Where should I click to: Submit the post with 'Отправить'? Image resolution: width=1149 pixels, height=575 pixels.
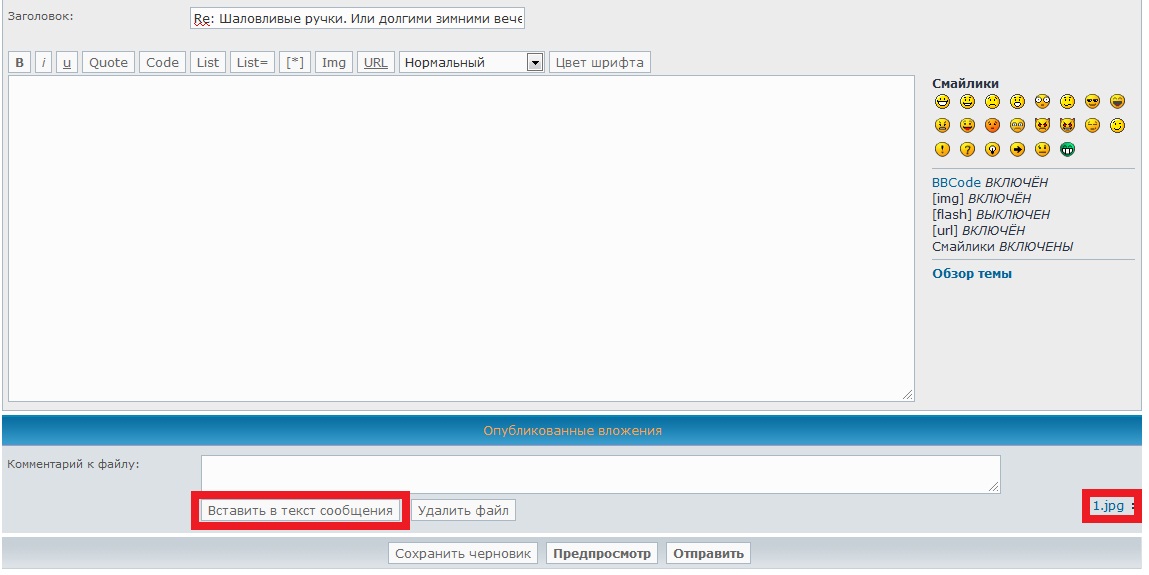pyautogui.click(x=708, y=554)
